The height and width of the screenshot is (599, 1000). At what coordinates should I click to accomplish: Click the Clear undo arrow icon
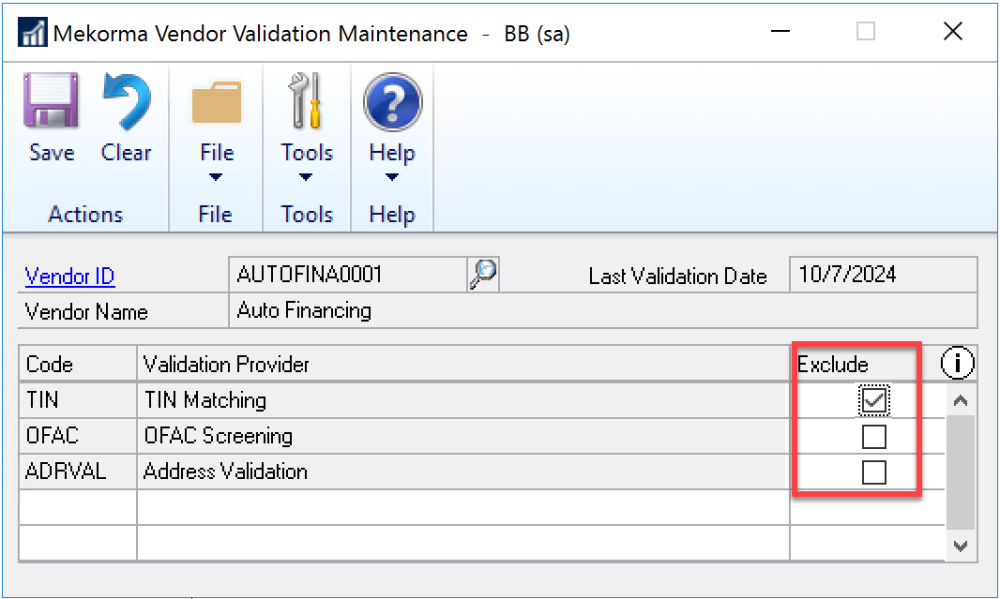pyautogui.click(x=126, y=104)
